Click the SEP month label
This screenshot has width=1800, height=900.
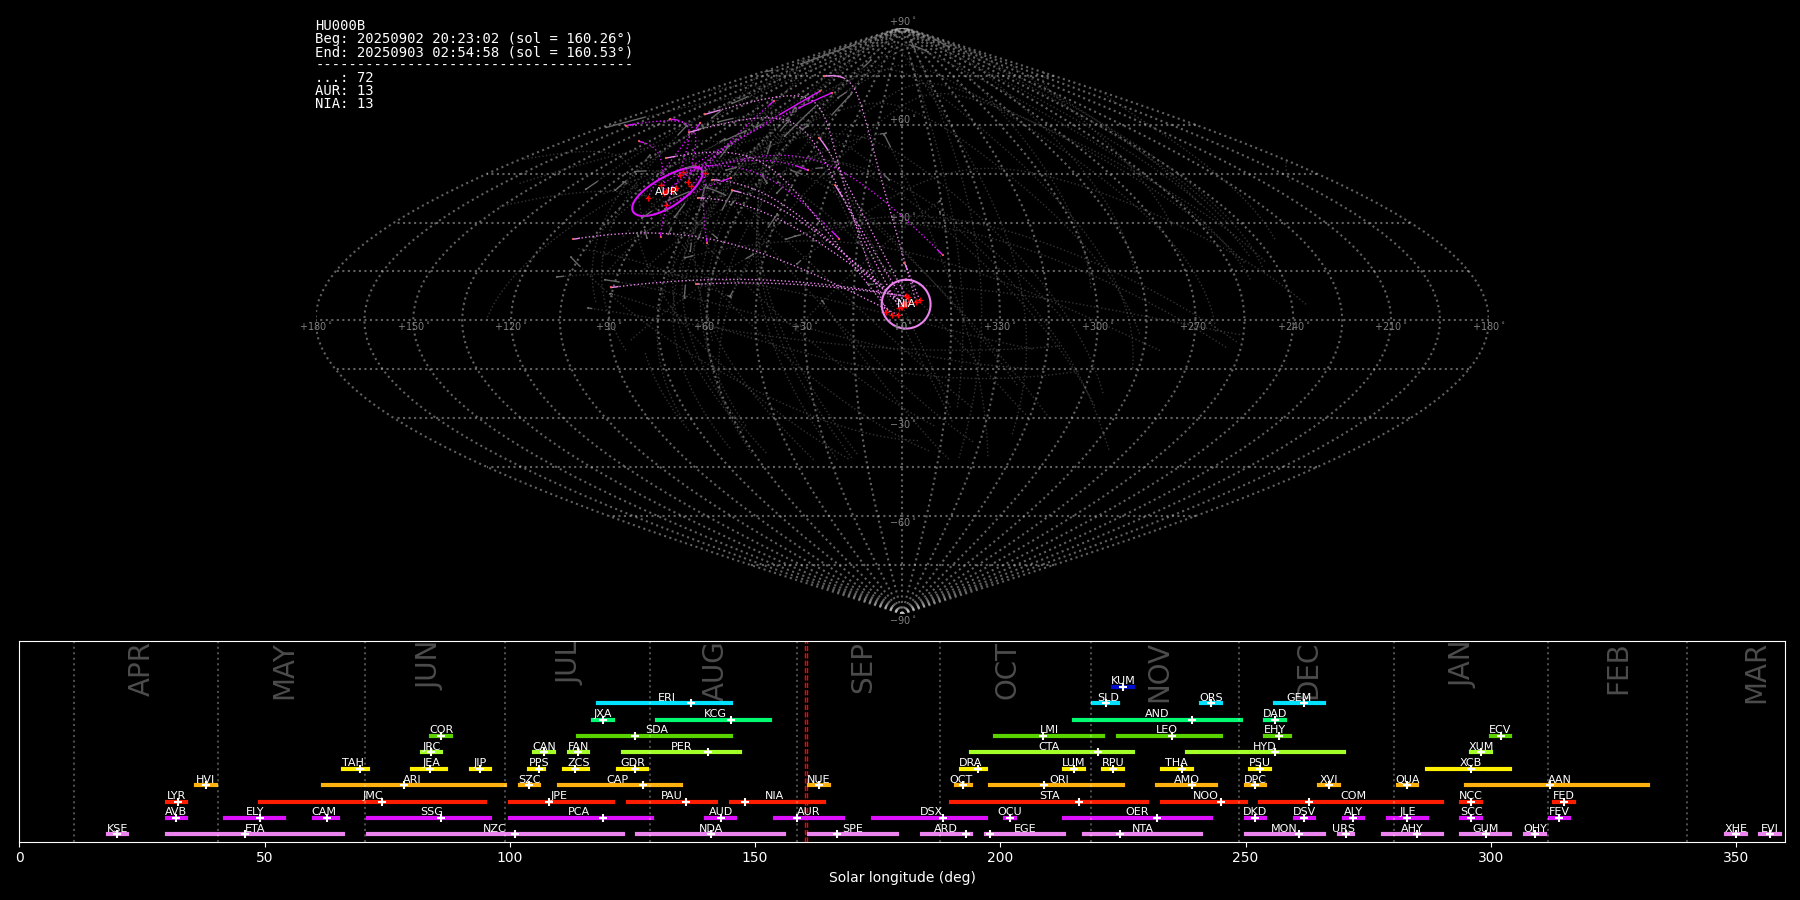click(862, 669)
